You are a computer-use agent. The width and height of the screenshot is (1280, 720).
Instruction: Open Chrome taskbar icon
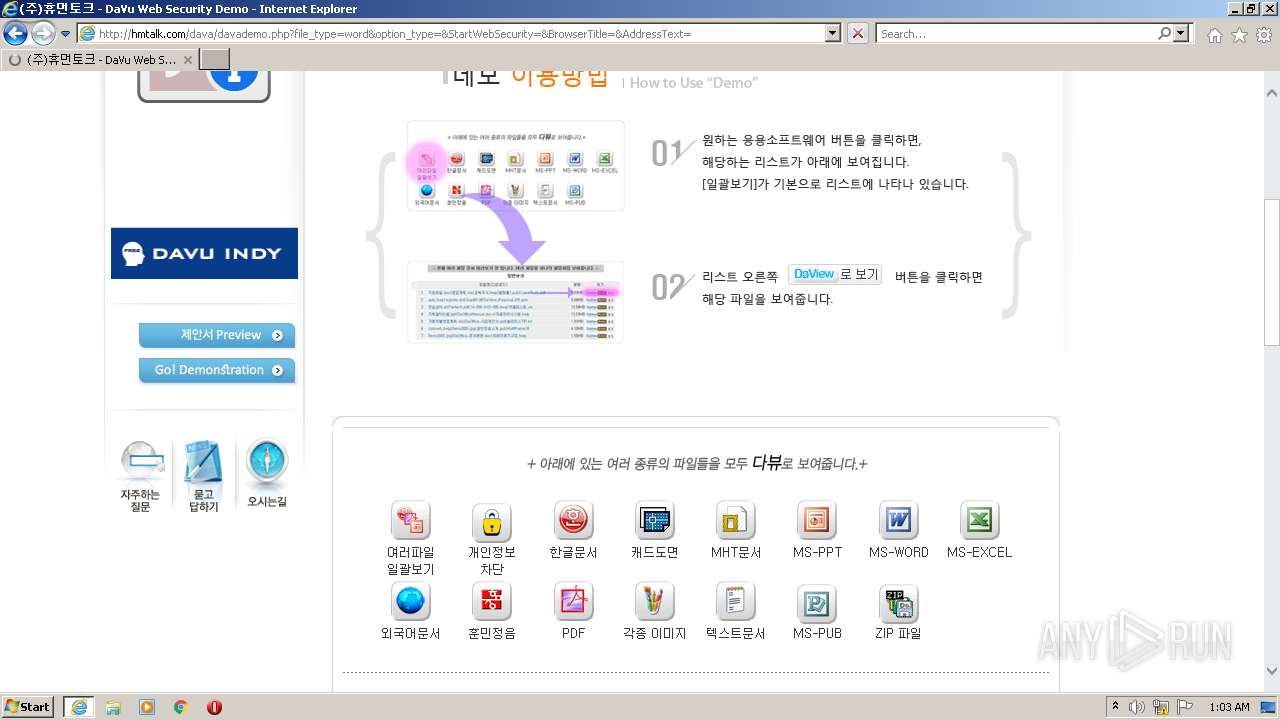point(180,706)
